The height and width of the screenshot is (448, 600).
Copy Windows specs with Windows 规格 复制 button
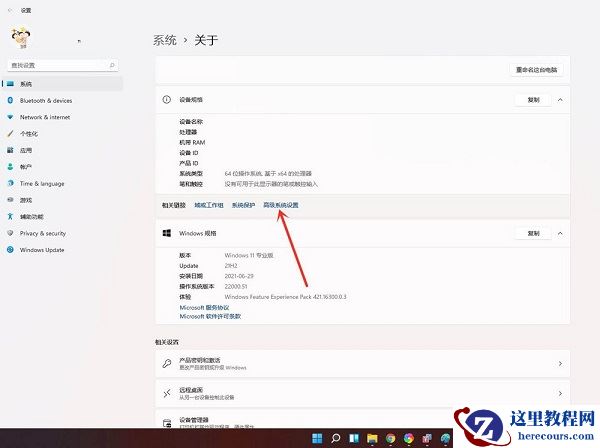pos(533,233)
